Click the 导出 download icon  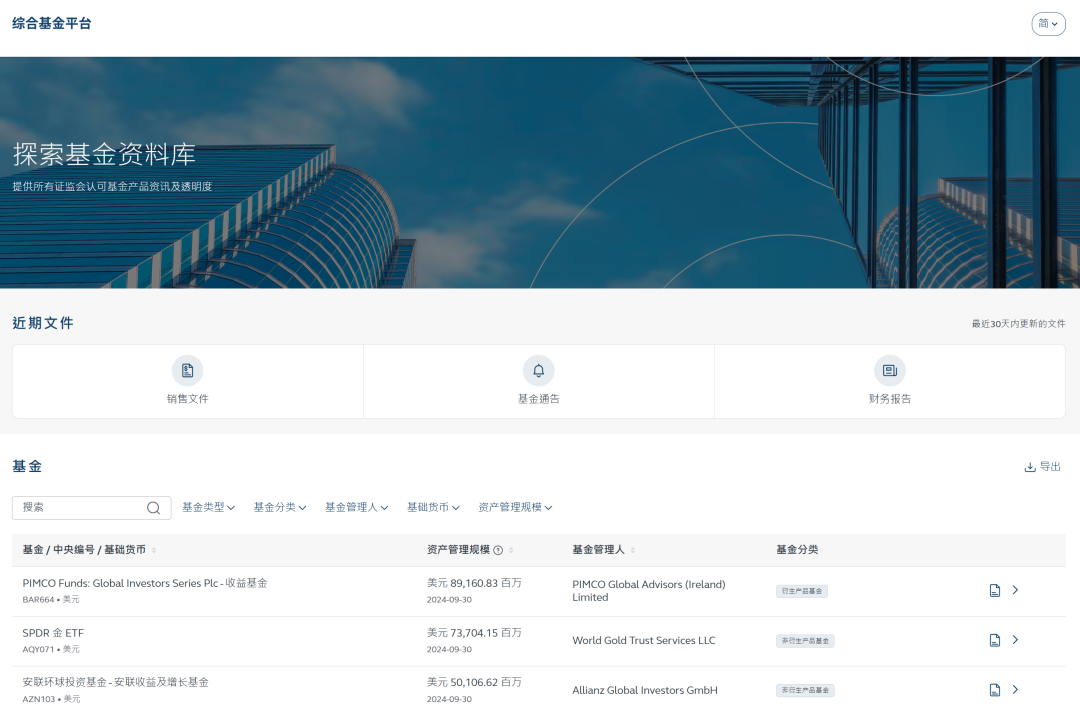(1030, 467)
